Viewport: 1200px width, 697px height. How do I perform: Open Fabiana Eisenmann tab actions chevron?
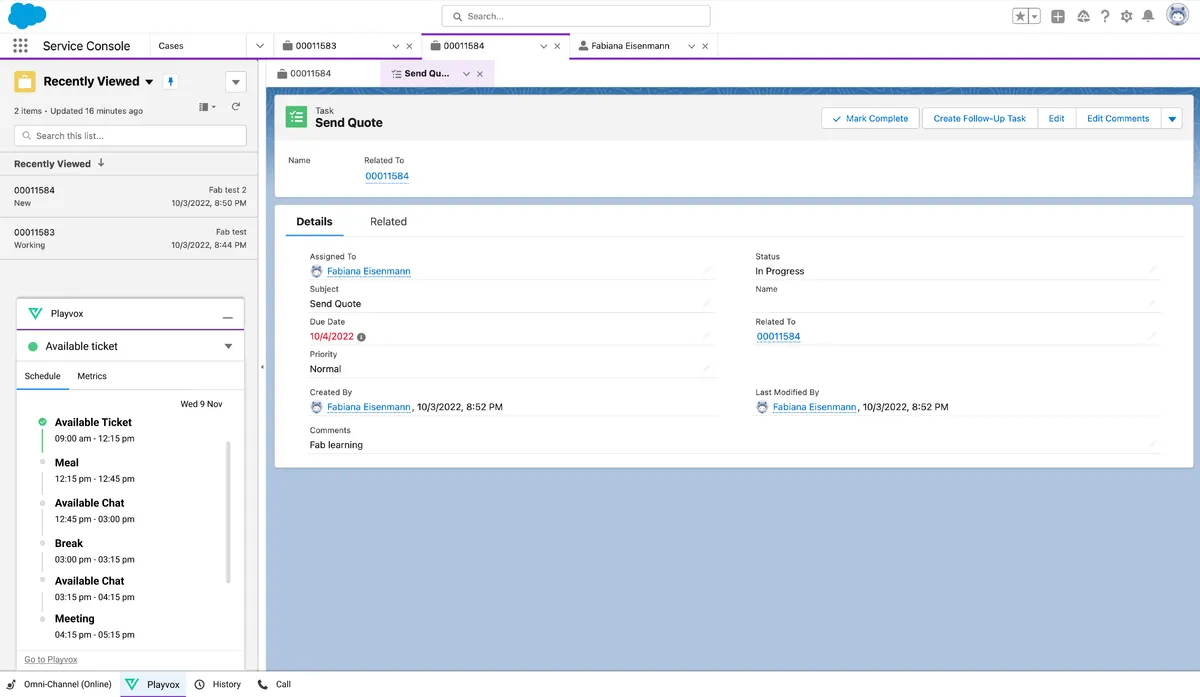tap(692, 46)
